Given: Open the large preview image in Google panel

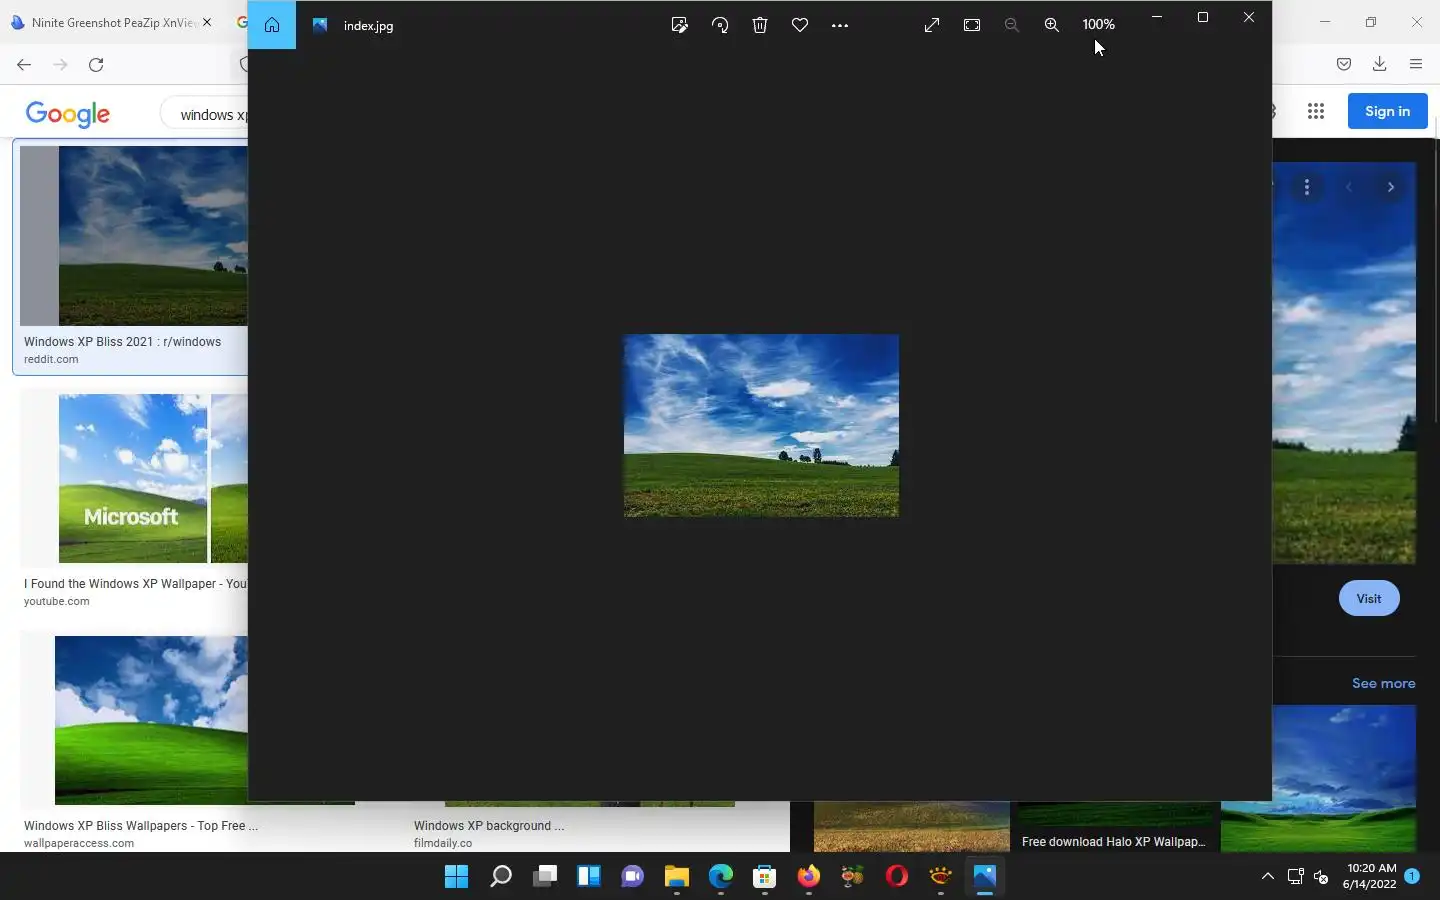Looking at the screenshot, I should point(1344,363).
